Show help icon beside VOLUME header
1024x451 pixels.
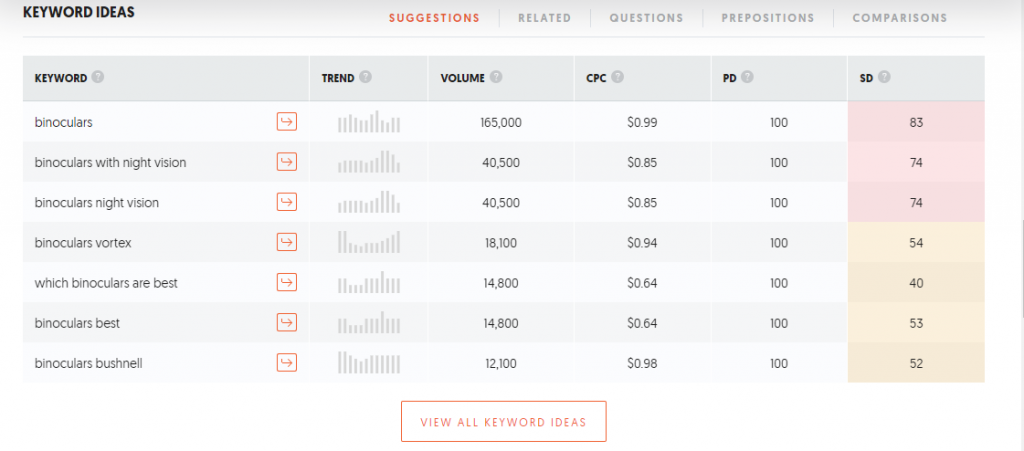click(x=496, y=77)
